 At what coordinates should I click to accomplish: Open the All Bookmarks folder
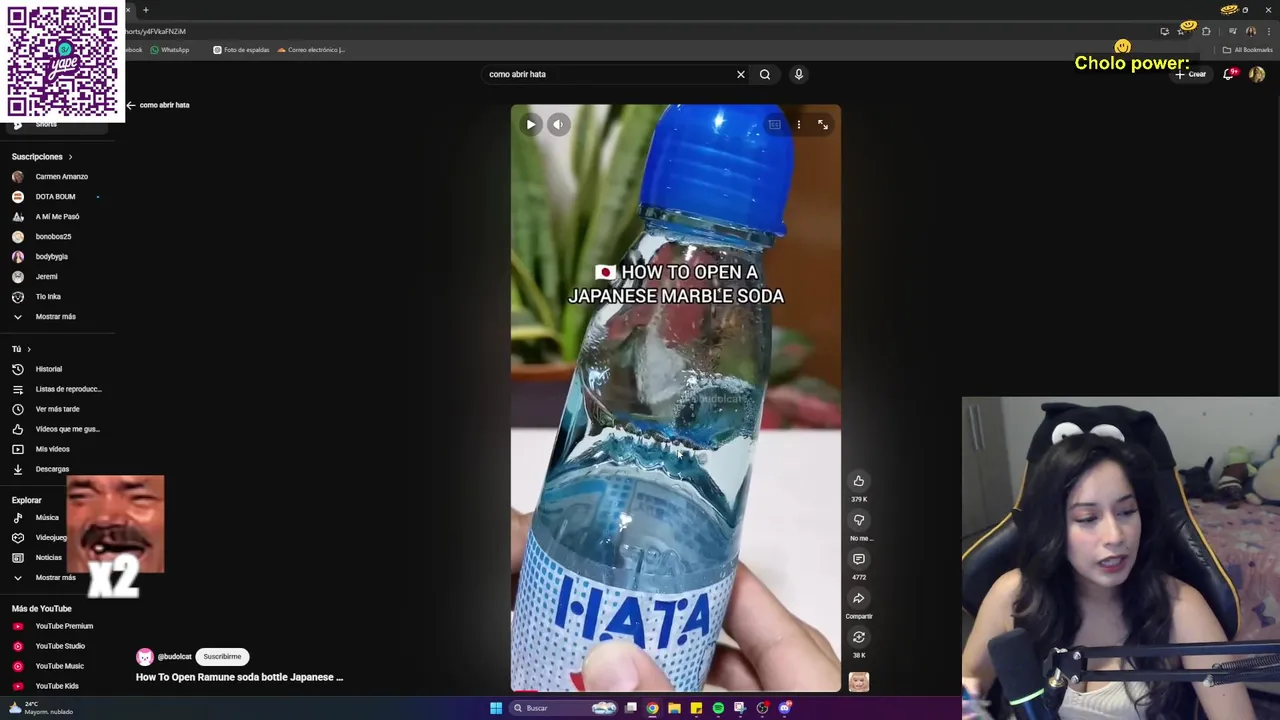[1248, 50]
